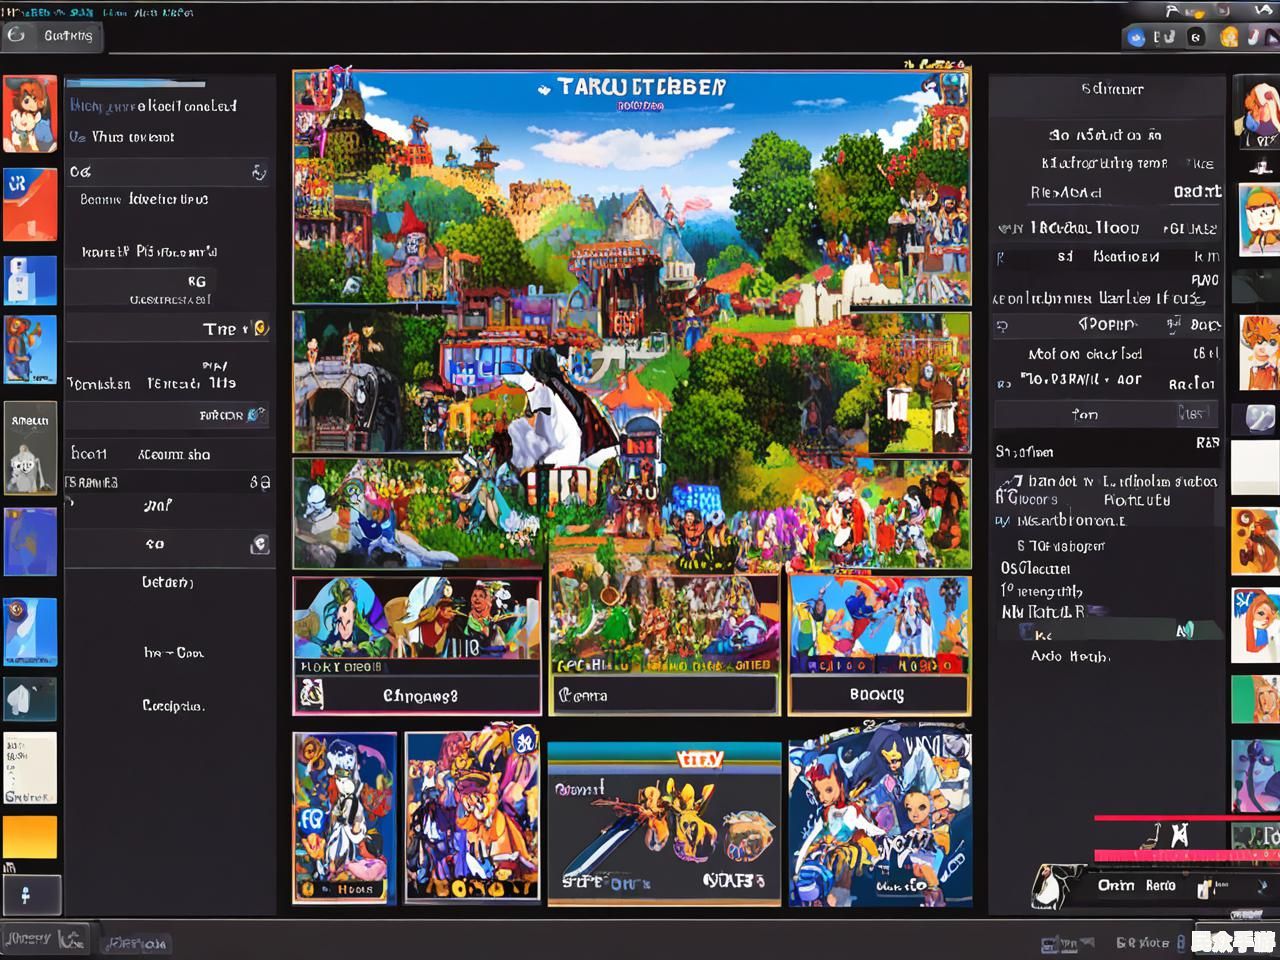The height and width of the screenshot is (960, 1280).
Task: Click the gold coin icon beside Tne
Action: 260,328
